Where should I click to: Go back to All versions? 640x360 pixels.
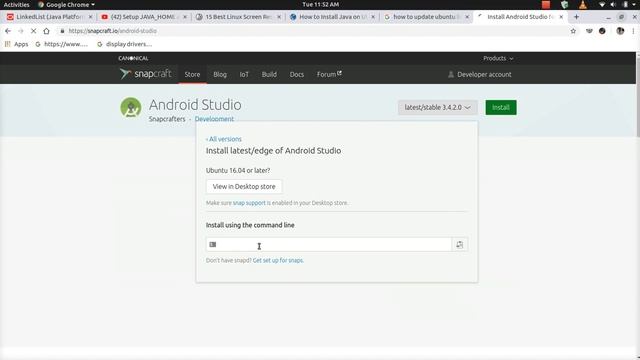[x=224, y=139]
